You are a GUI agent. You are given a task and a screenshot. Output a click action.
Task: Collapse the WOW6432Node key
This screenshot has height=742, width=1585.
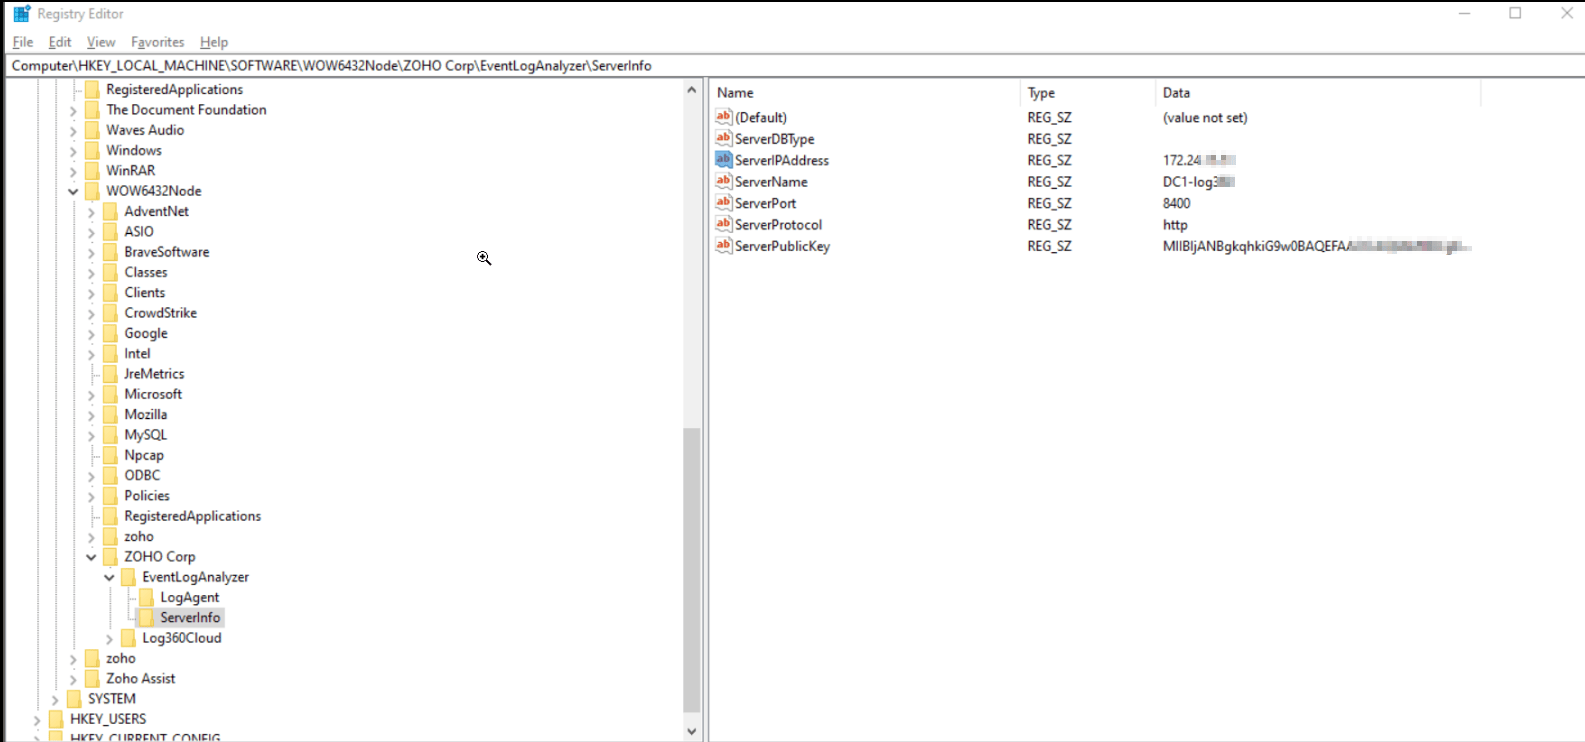pyautogui.click(x=73, y=191)
